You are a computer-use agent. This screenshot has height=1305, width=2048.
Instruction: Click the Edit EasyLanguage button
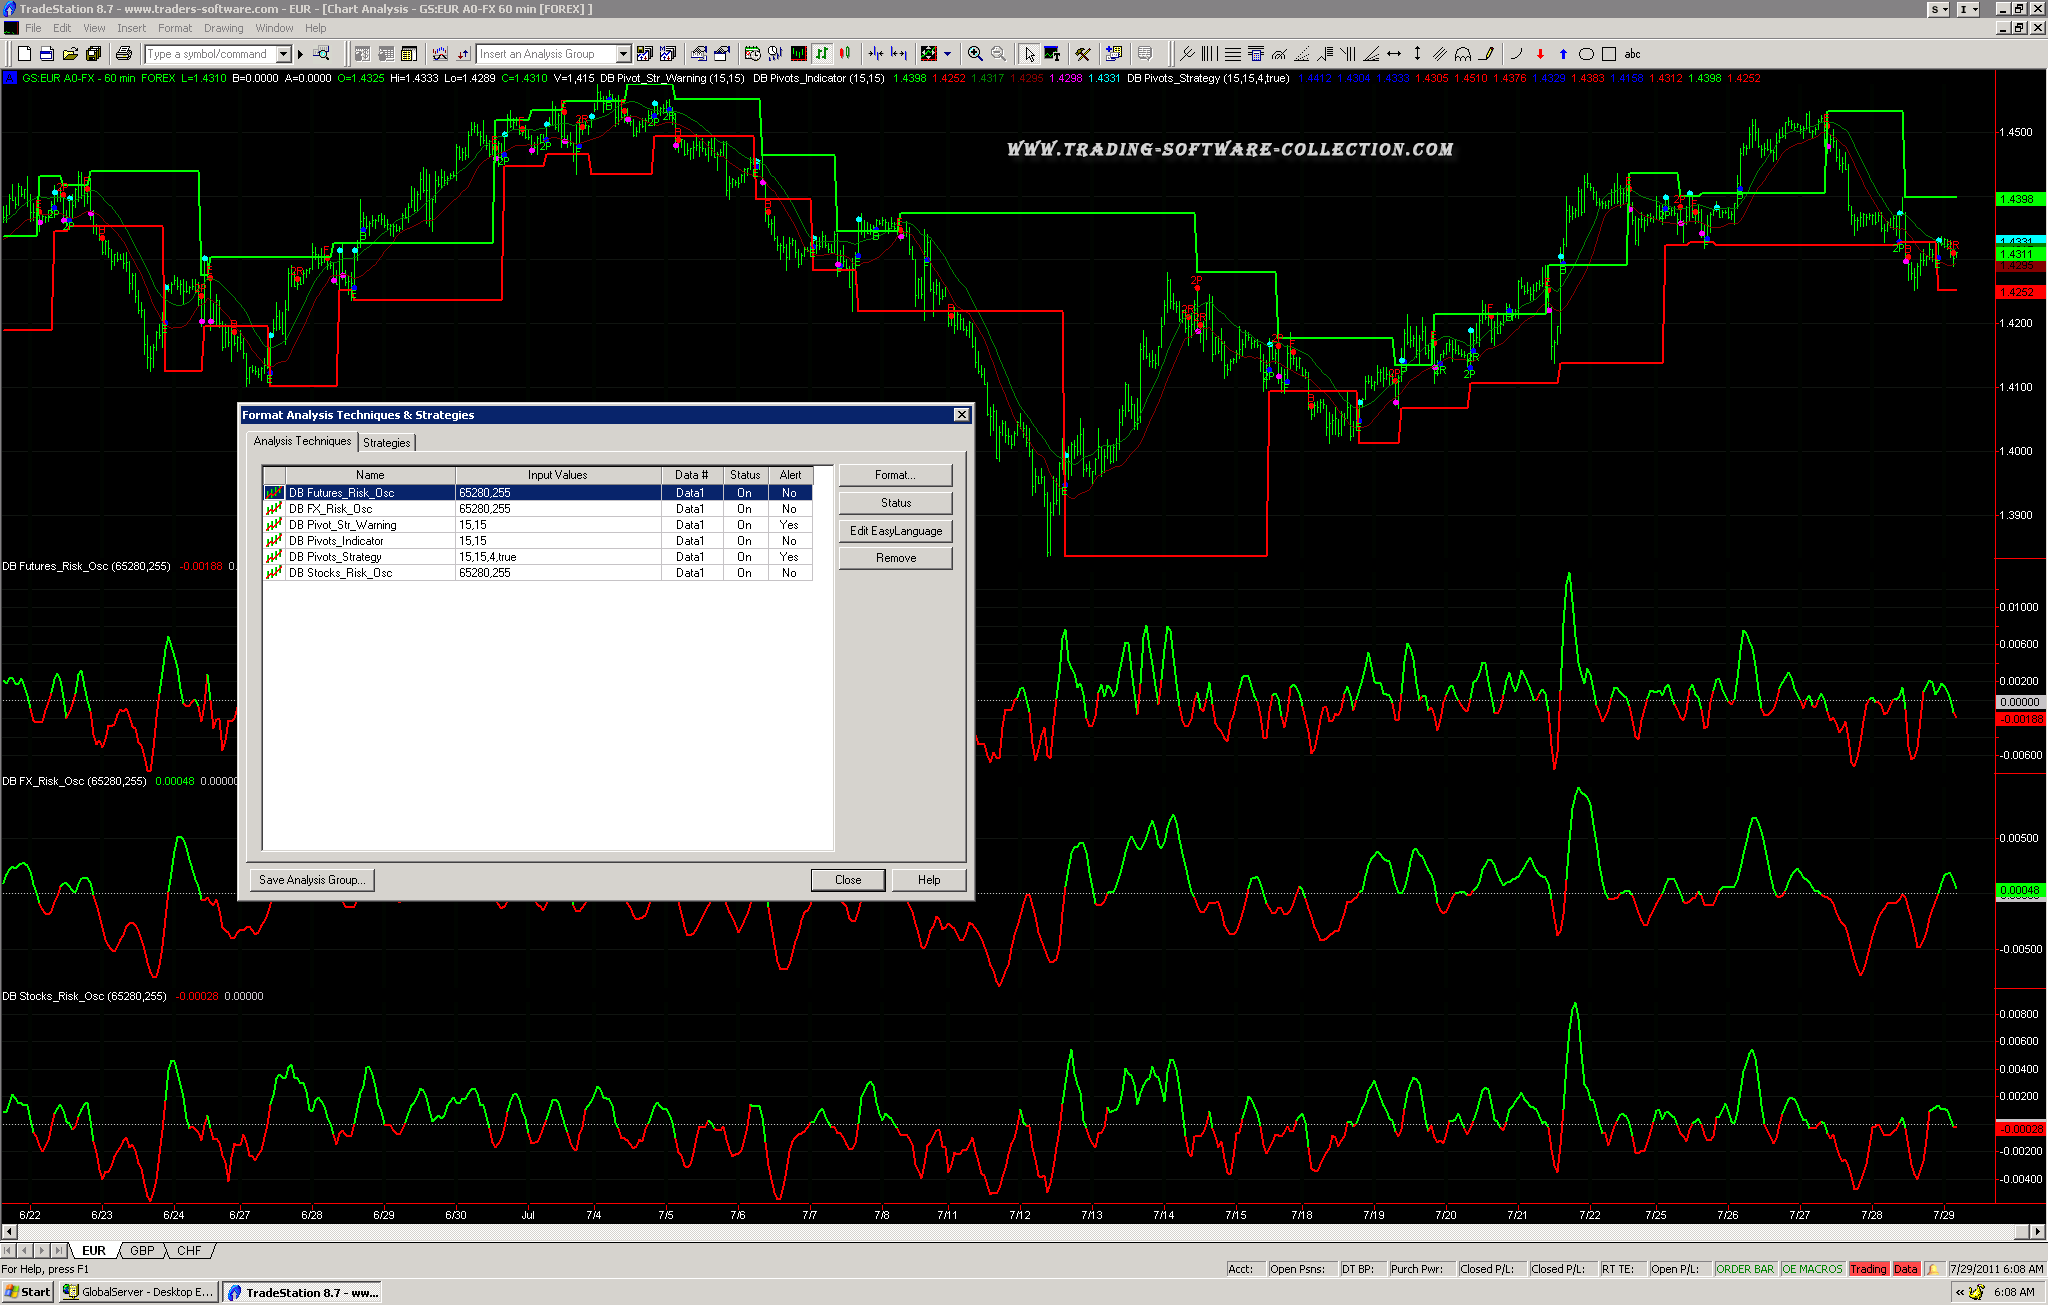895,531
